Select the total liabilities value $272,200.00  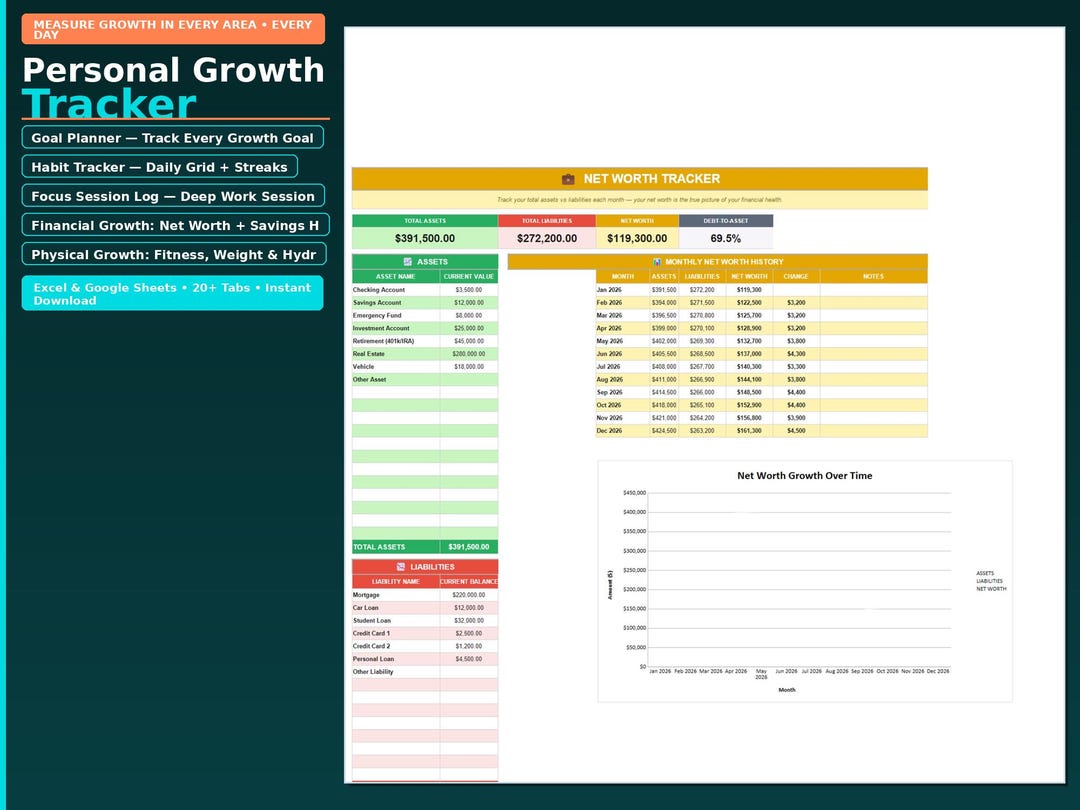tap(547, 238)
